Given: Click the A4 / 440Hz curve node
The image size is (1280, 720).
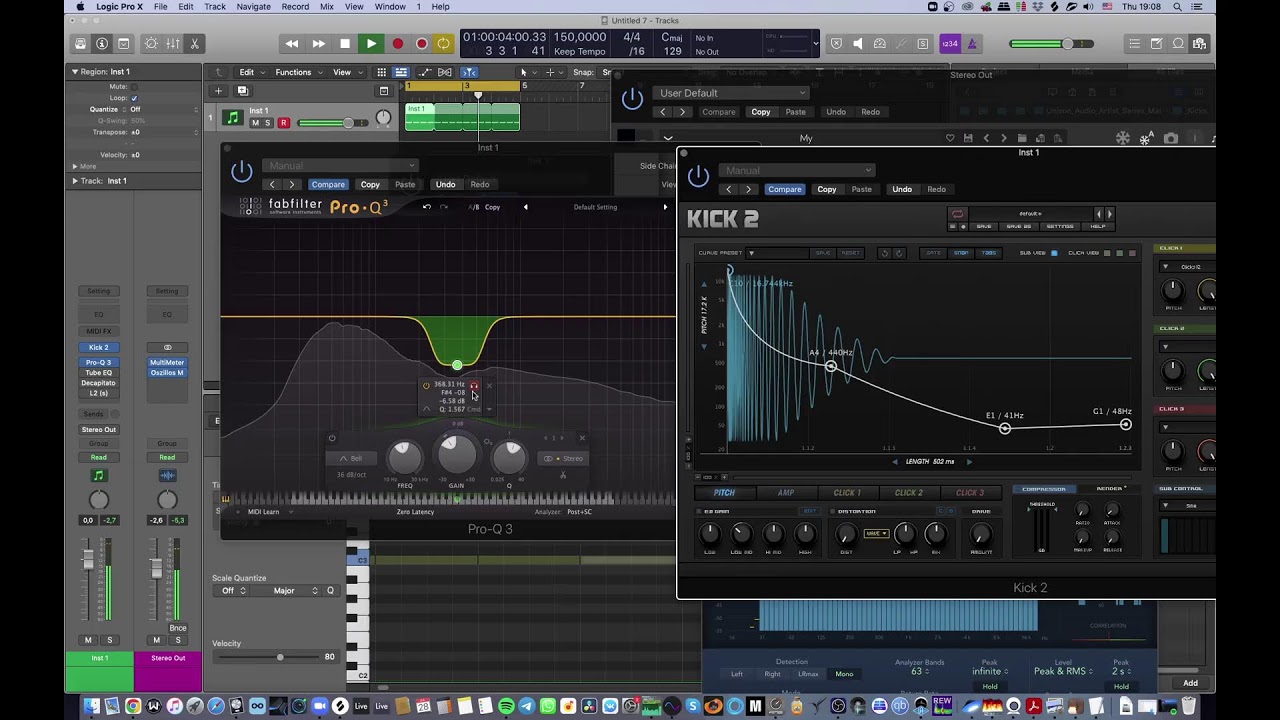Looking at the screenshot, I should click(830, 366).
